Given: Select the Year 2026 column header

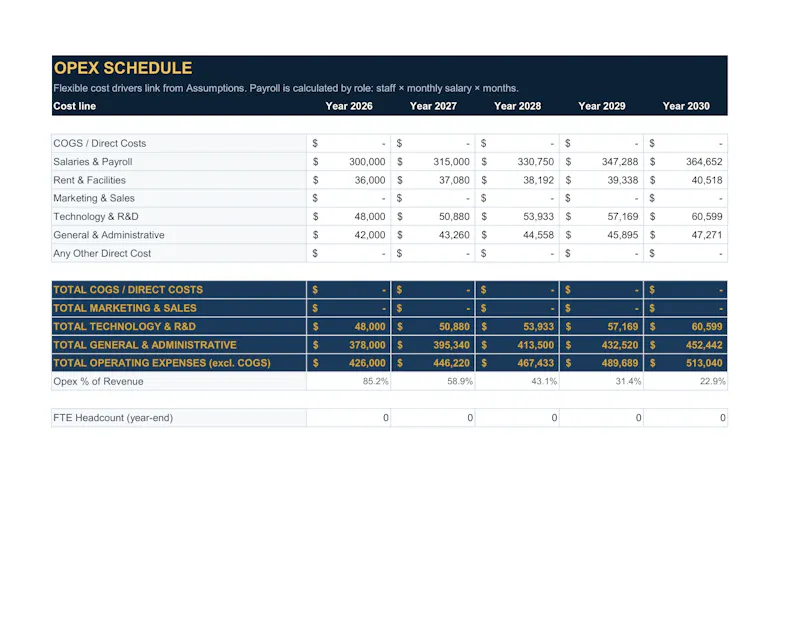Looking at the screenshot, I should pos(349,106).
